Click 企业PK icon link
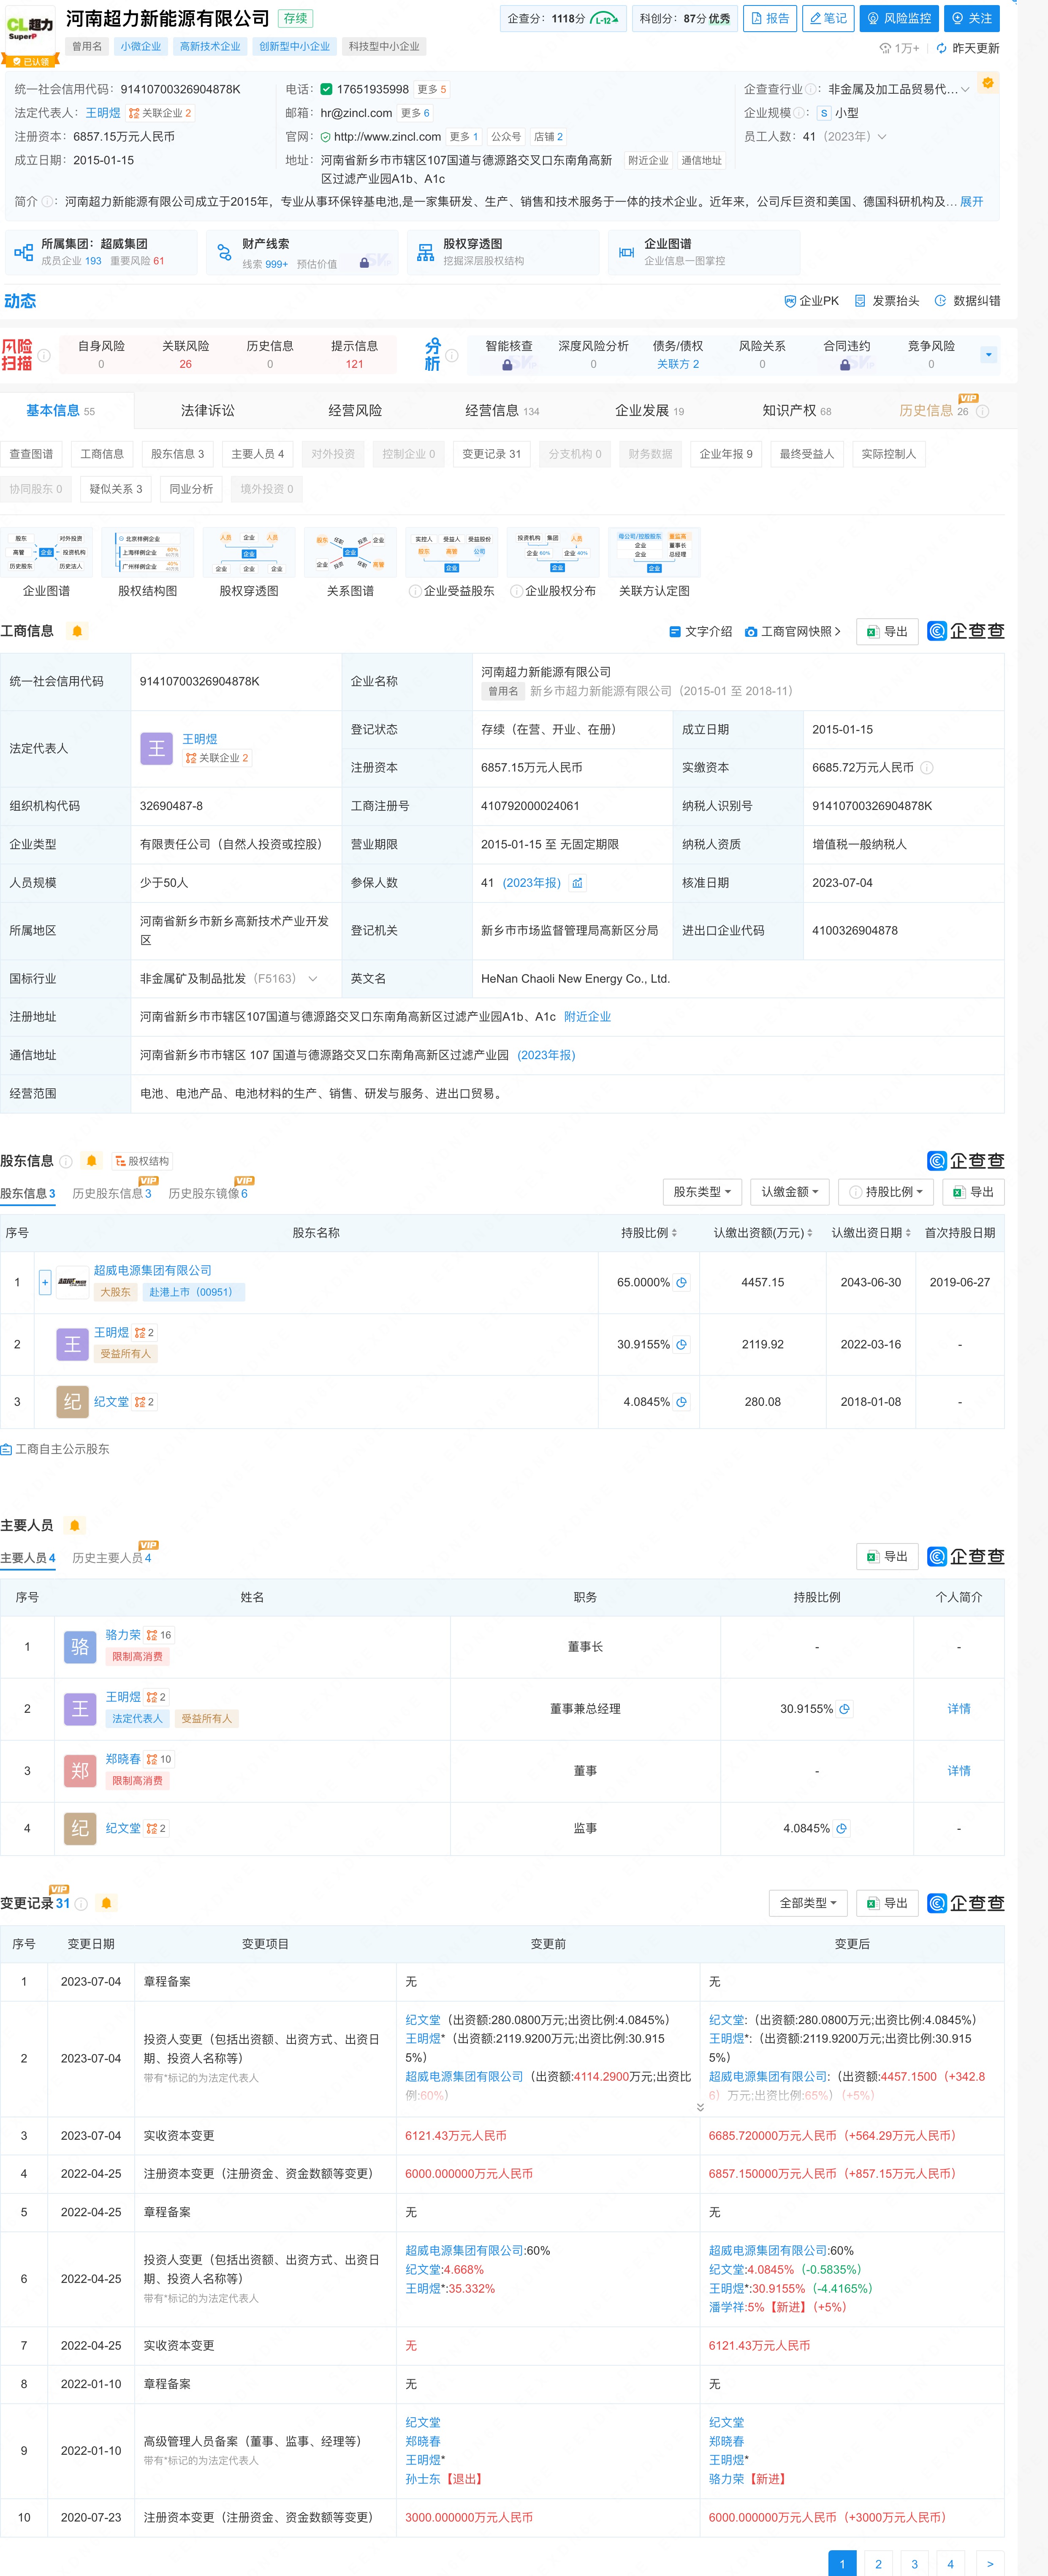Viewport: 1048px width, 2576px height. click(811, 301)
